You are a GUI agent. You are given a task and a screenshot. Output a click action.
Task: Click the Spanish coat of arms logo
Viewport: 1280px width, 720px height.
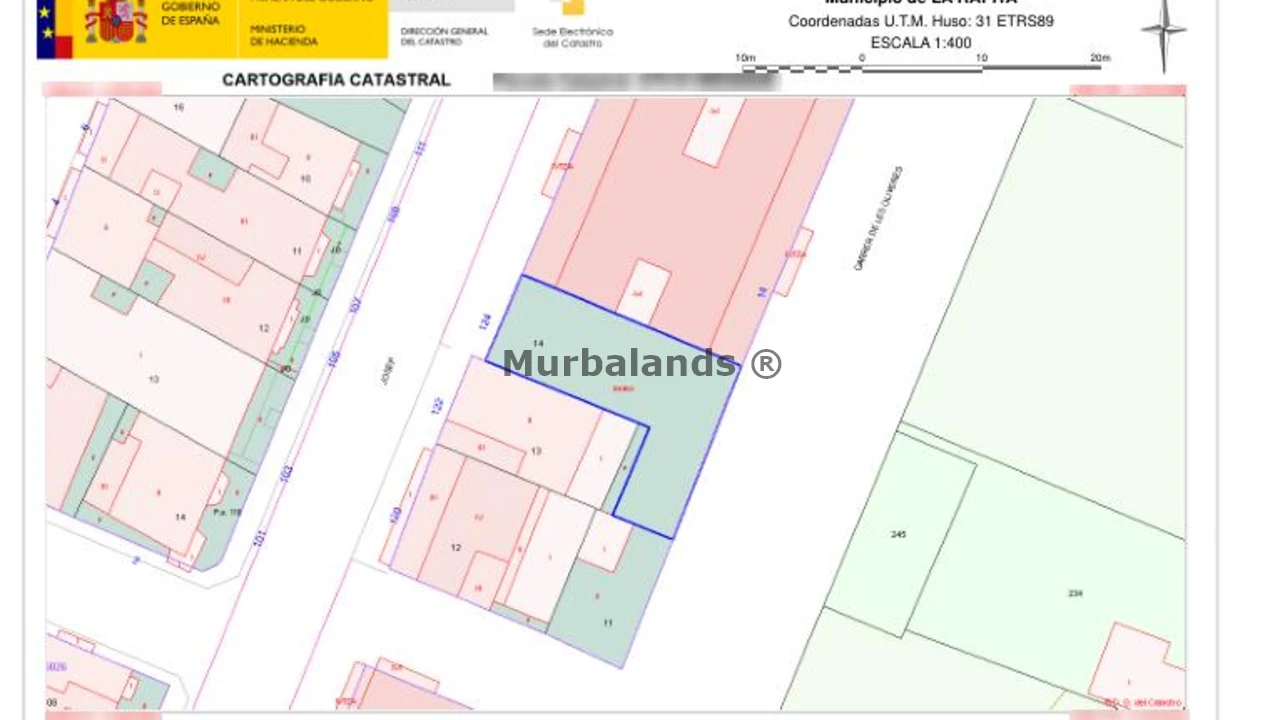click(116, 21)
